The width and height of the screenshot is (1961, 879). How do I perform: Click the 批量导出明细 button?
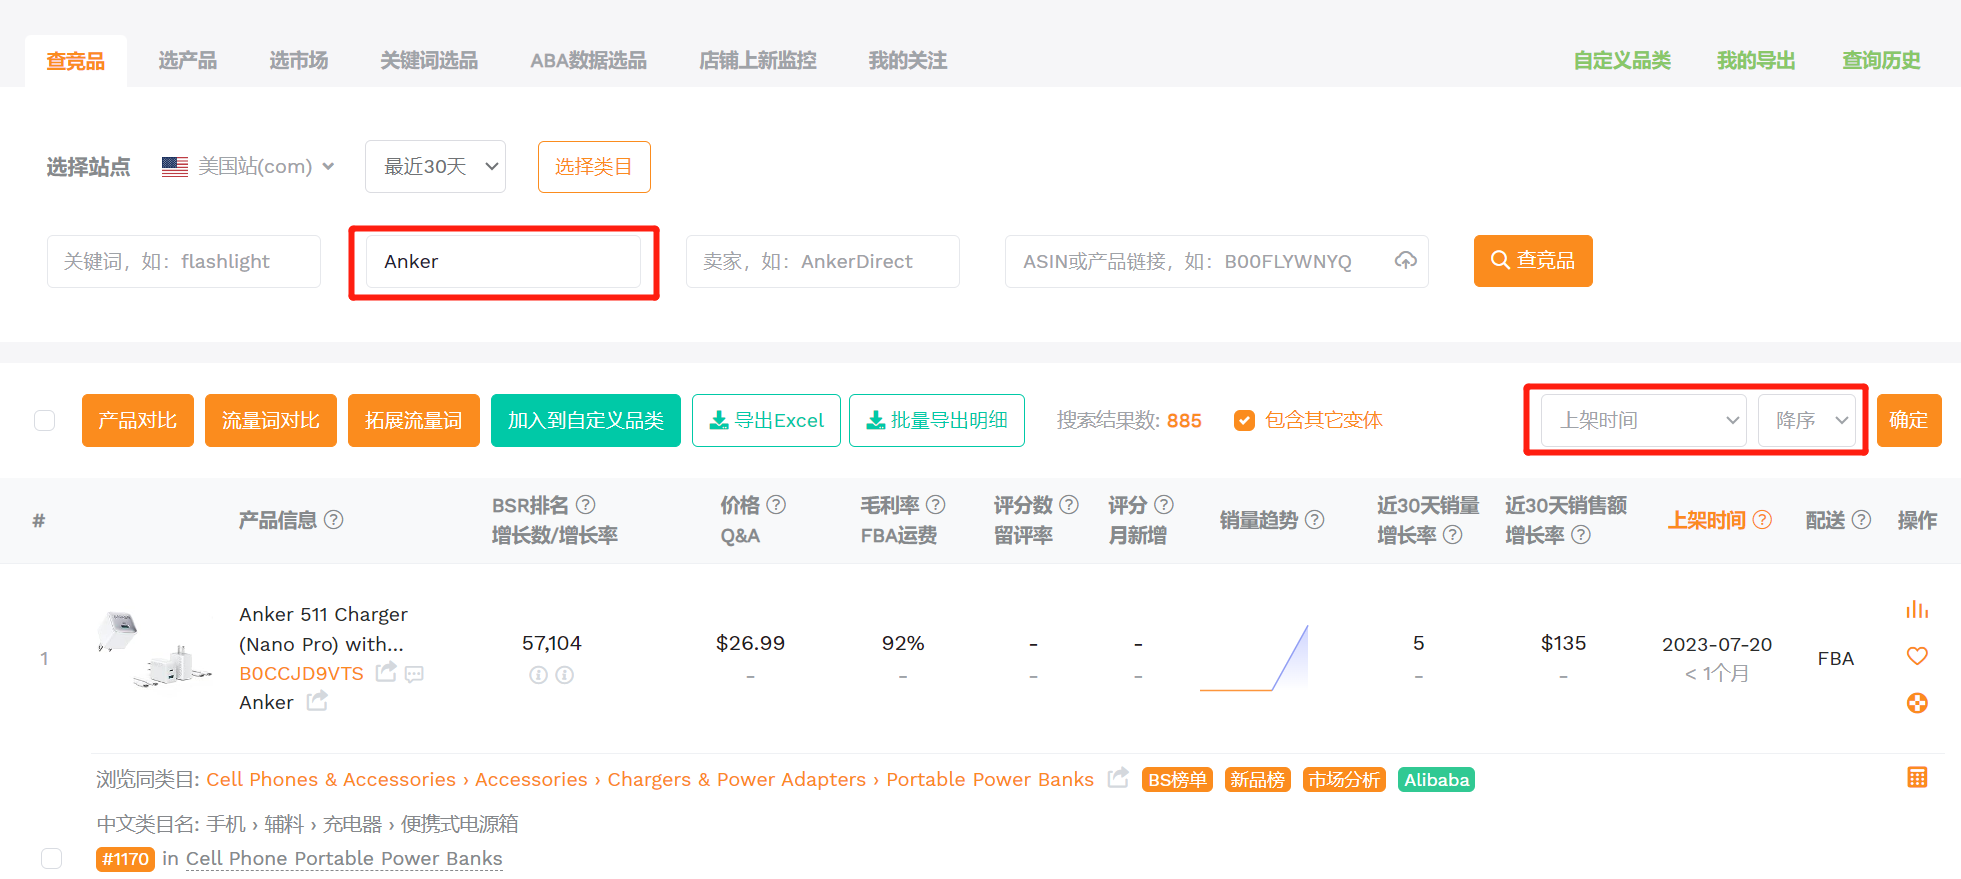pos(937,420)
